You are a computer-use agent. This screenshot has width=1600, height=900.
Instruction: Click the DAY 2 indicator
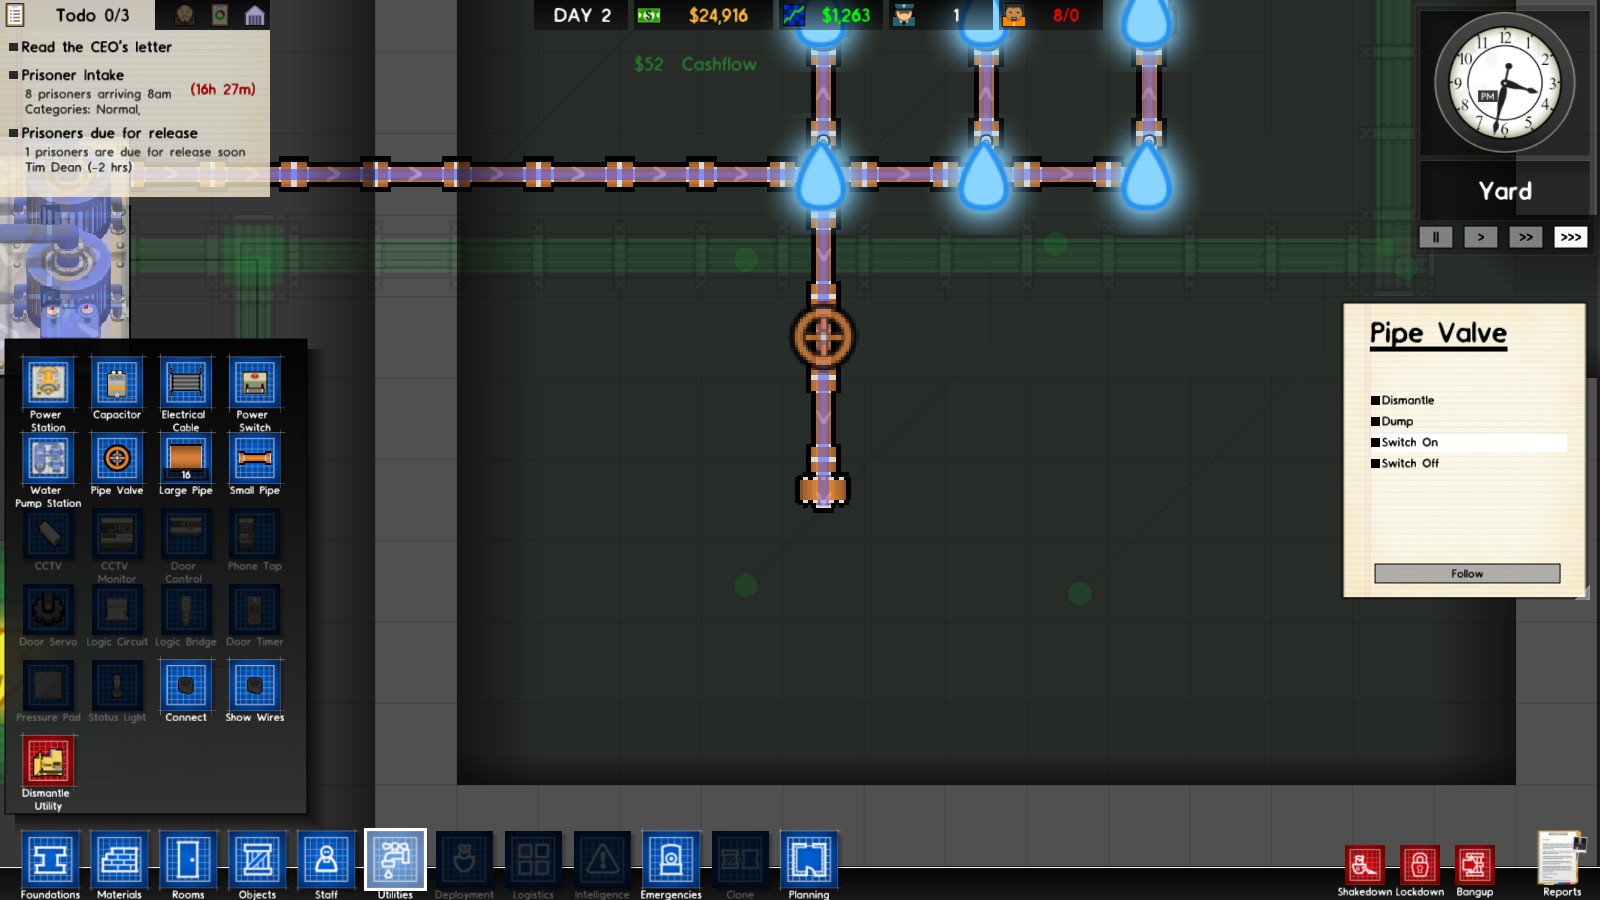(x=582, y=15)
